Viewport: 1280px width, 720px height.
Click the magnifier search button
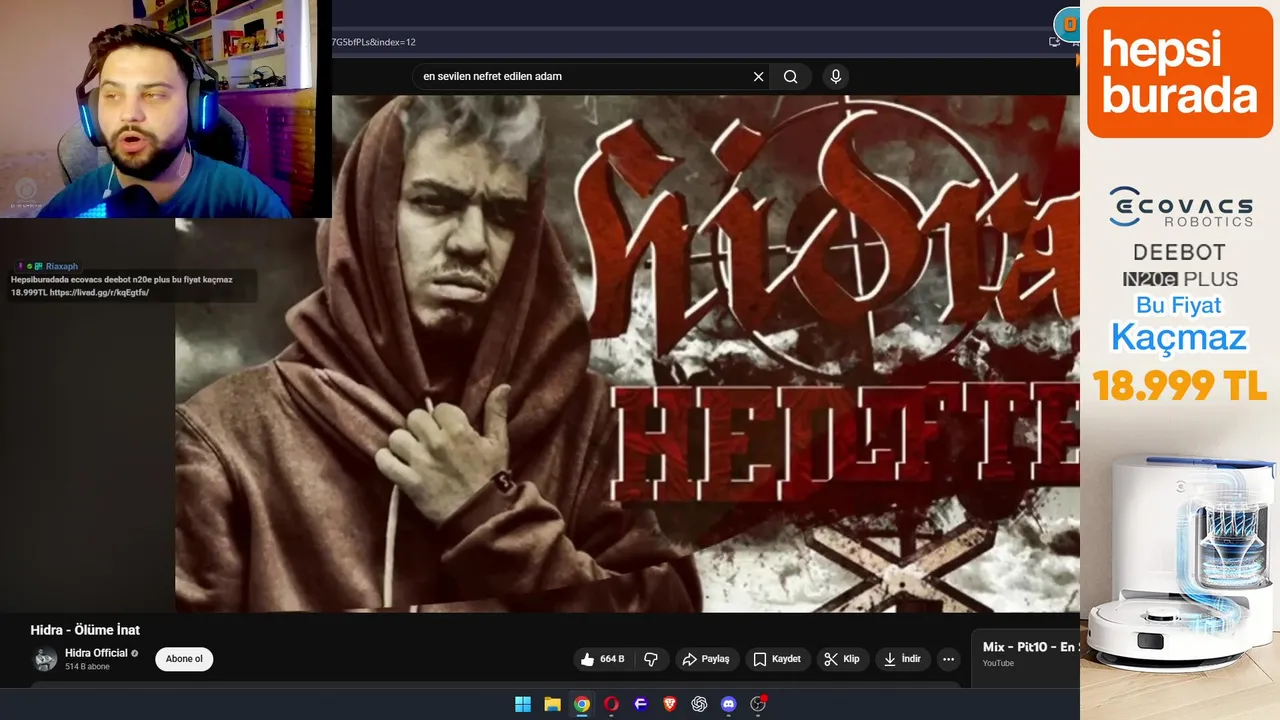coord(791,77)
